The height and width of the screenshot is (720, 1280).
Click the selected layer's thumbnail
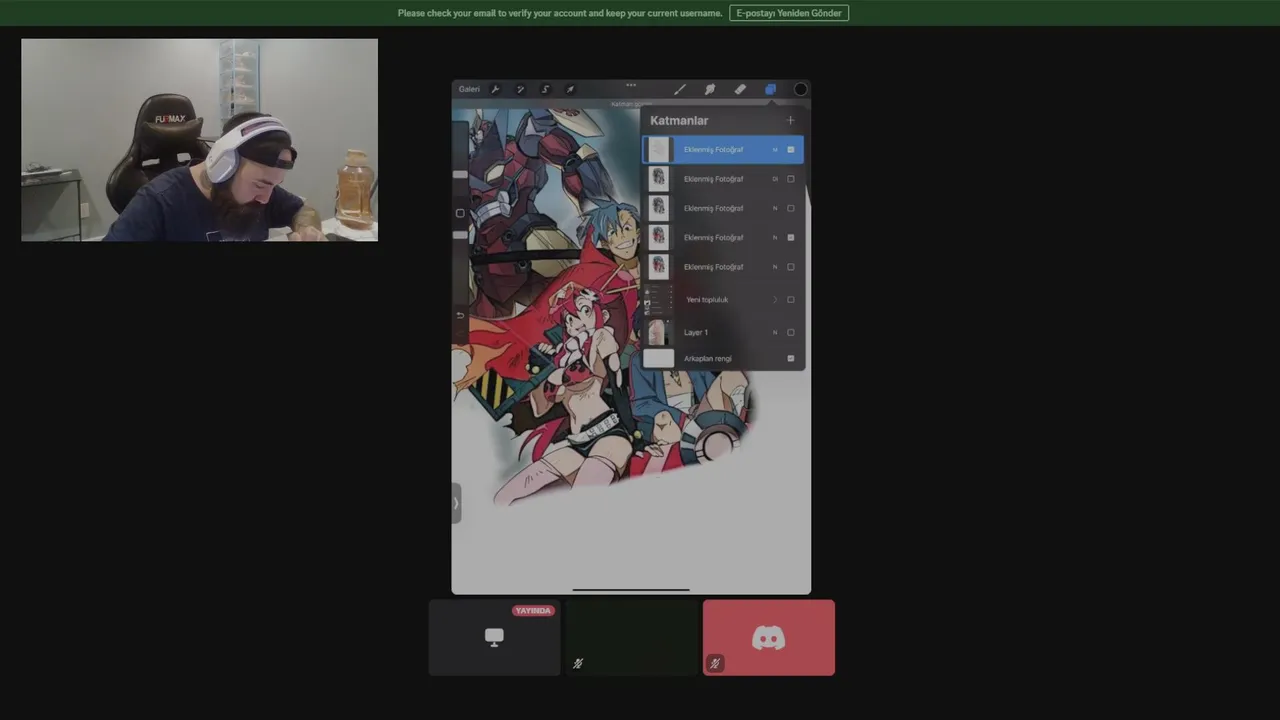(658, 150)
